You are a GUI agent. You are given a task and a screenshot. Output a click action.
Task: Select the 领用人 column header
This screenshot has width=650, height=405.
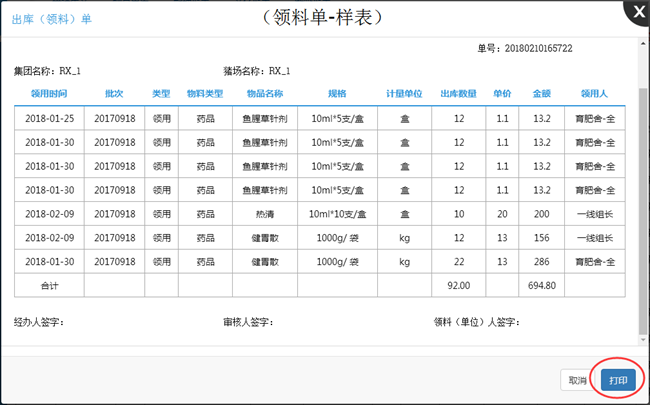coord(595,93)
